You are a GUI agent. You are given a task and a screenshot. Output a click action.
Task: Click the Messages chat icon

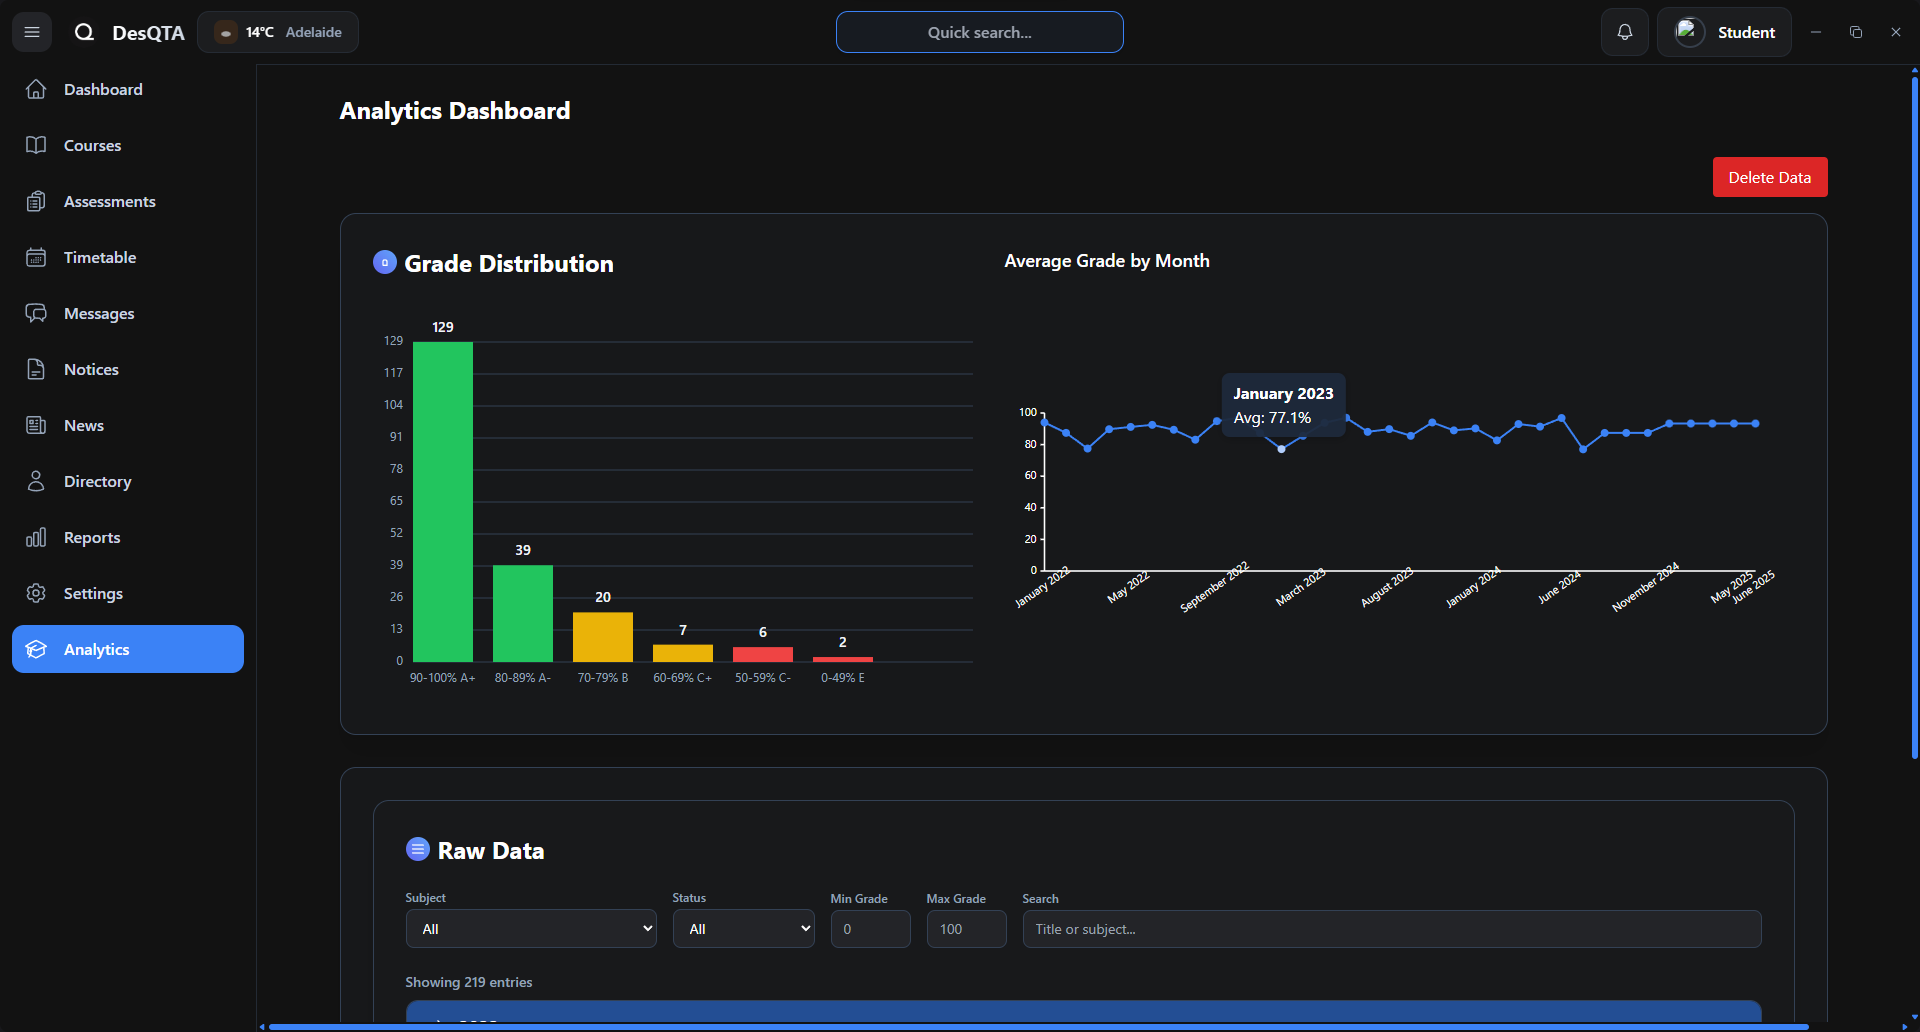pos(36,313)
